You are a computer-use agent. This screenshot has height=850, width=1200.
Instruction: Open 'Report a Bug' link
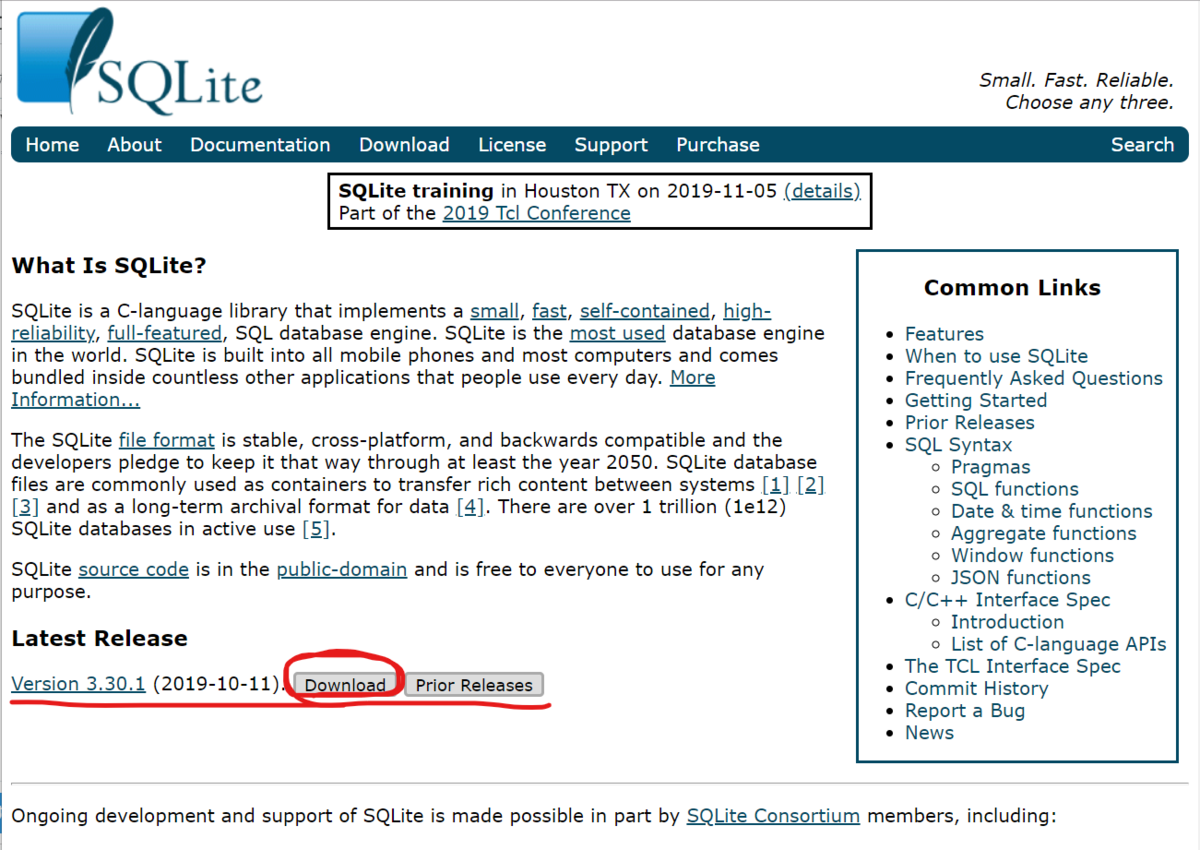coord(965,710)
